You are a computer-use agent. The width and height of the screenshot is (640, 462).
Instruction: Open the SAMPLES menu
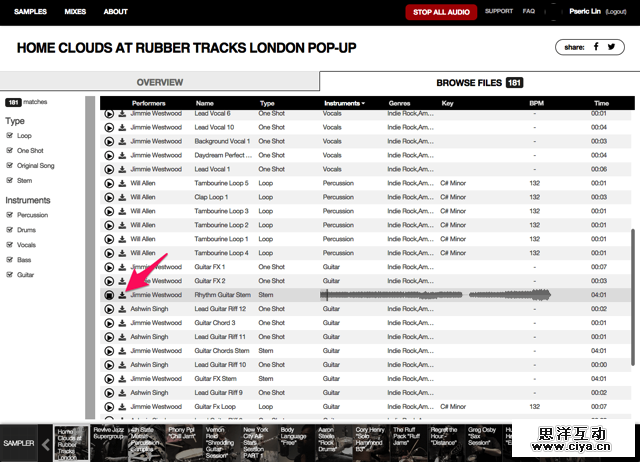(x=30, y=11)
